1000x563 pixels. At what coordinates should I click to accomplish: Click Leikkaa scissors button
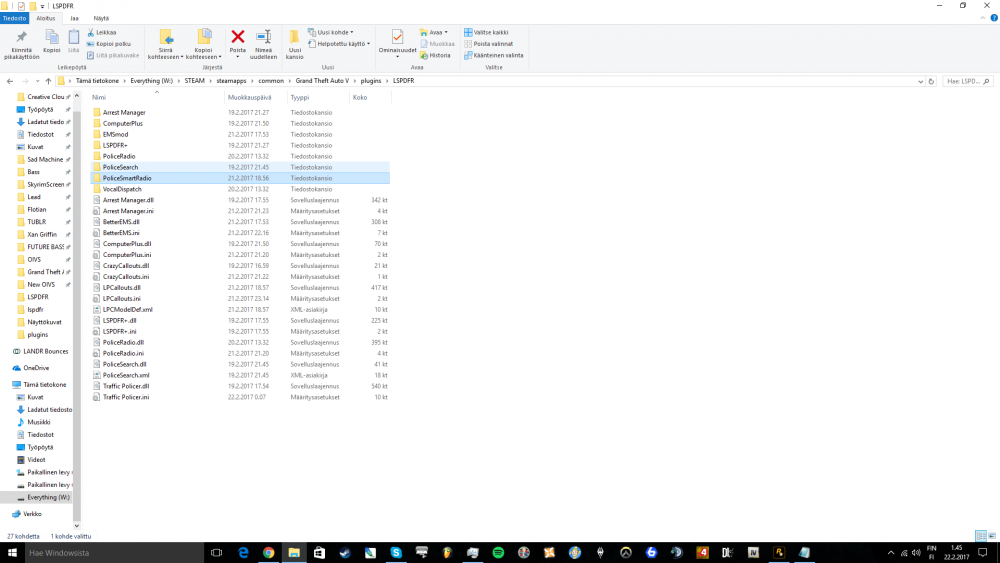[102, 33]
